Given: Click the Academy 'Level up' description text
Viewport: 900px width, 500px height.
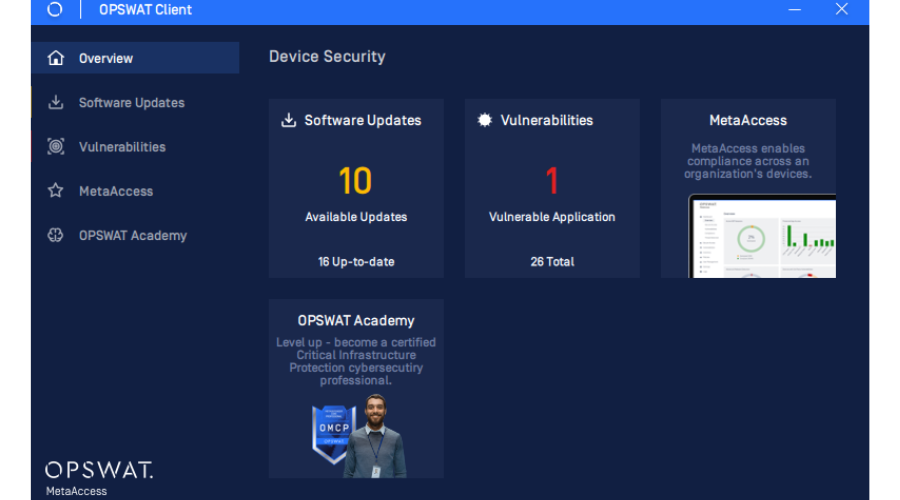Looking at the screenshot, I should click(x=356, y=361).
